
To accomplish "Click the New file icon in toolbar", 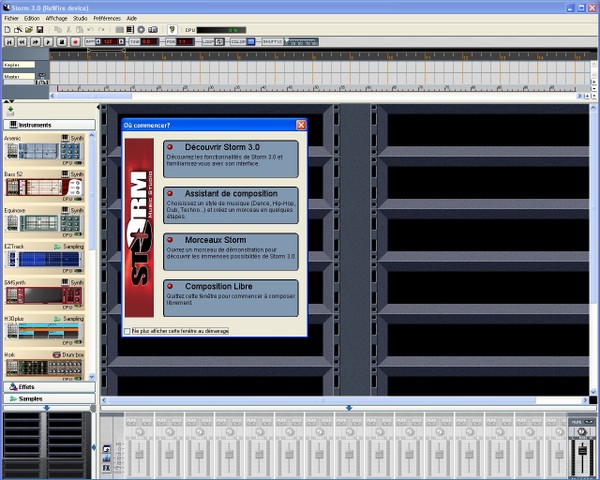I will coord(7,30).
